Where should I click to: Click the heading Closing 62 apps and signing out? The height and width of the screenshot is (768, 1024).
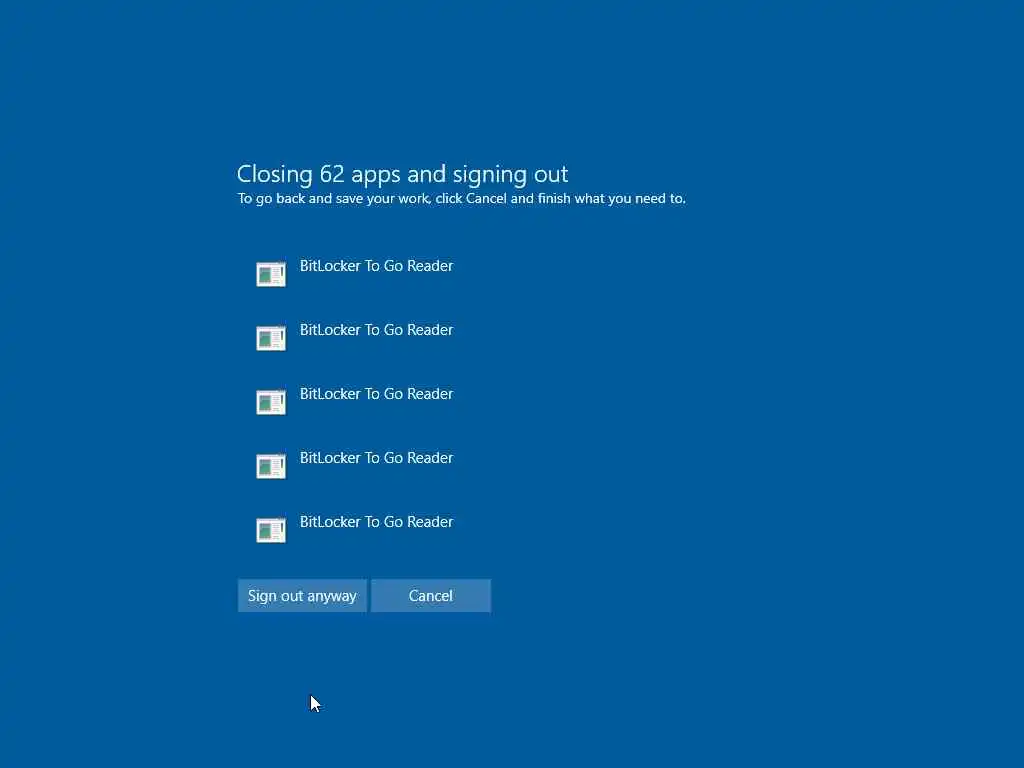point(402,174)
